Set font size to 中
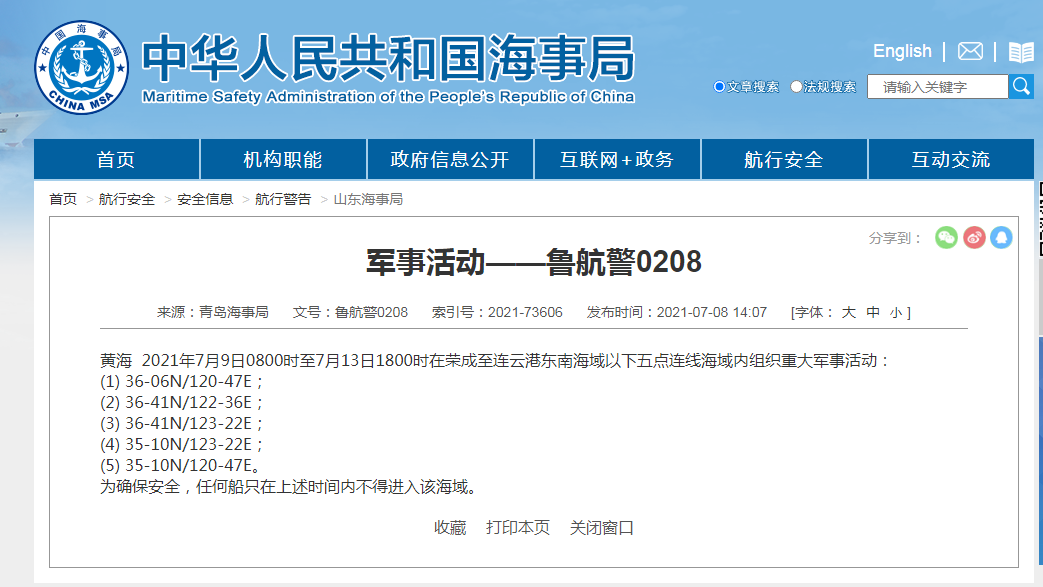The width and height of the screenshot is (1043, 587). click(x=873, y=312)
